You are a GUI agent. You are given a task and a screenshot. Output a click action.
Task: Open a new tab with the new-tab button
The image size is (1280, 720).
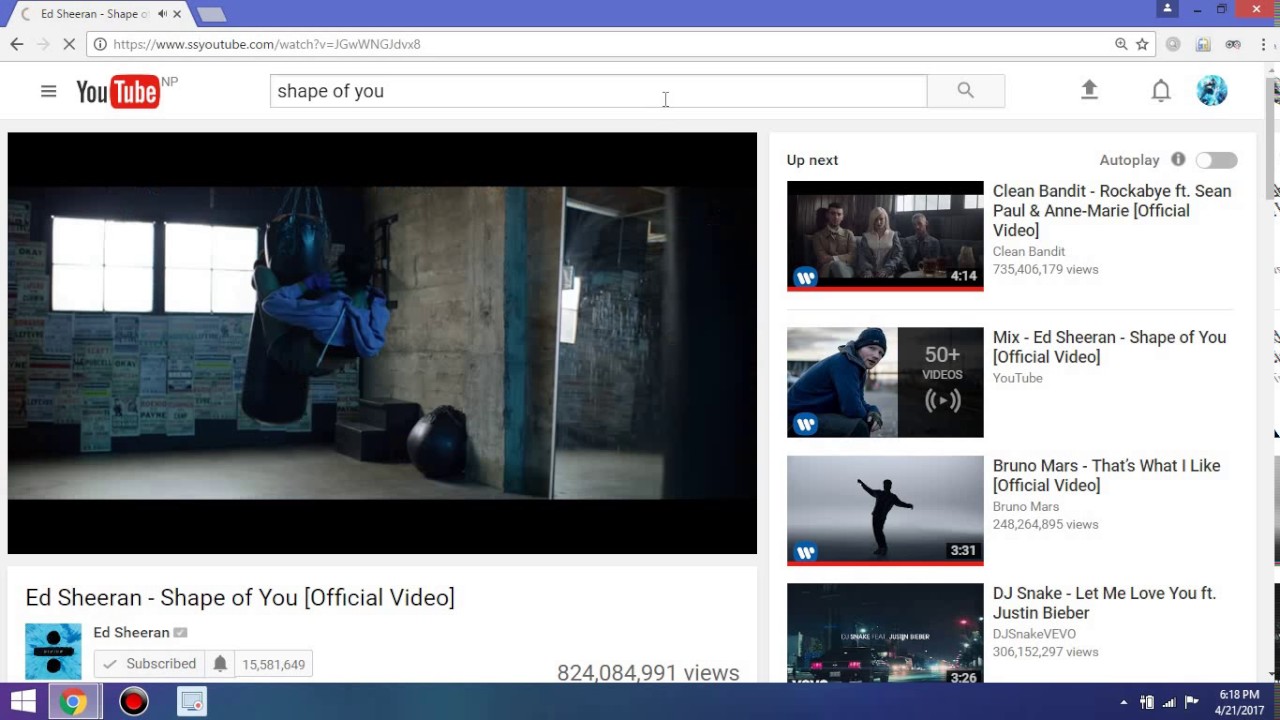211,15
